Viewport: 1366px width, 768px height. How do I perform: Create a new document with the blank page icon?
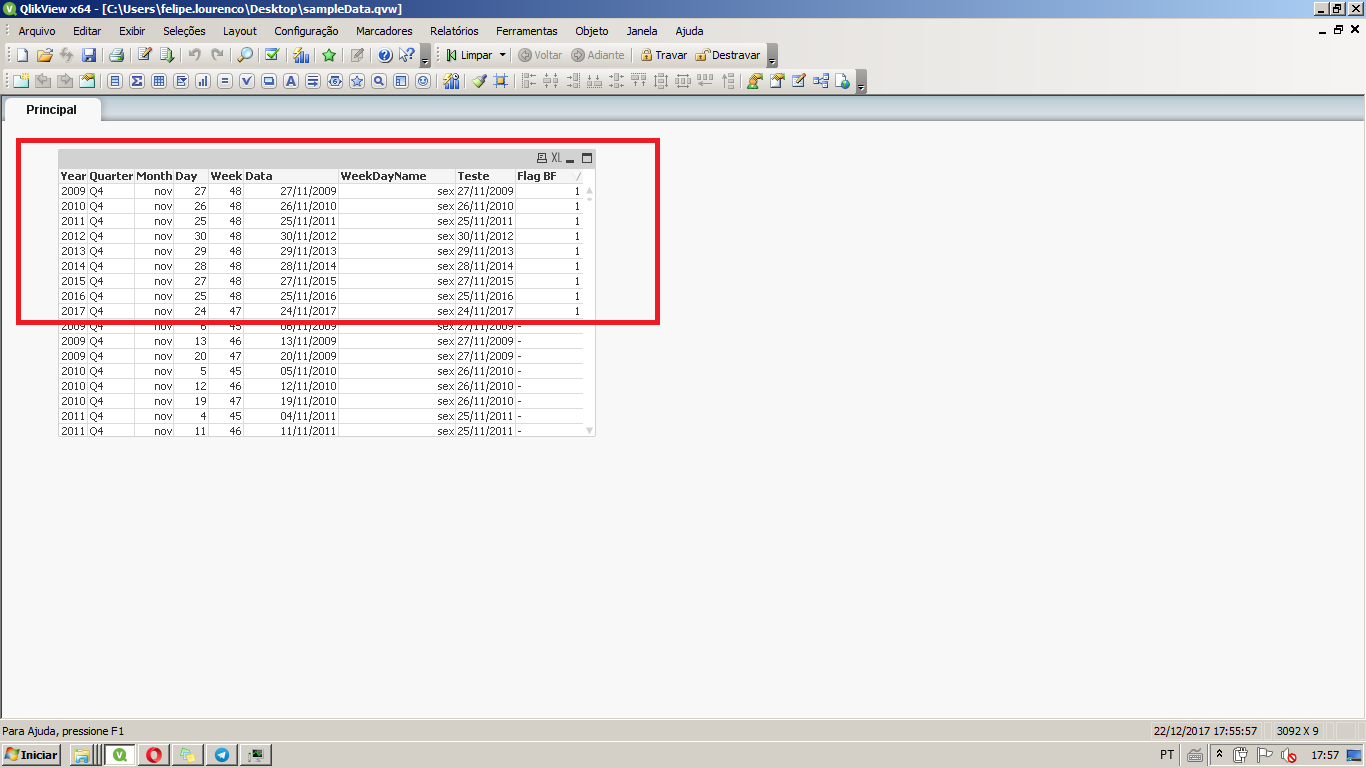tap(22, 55)
